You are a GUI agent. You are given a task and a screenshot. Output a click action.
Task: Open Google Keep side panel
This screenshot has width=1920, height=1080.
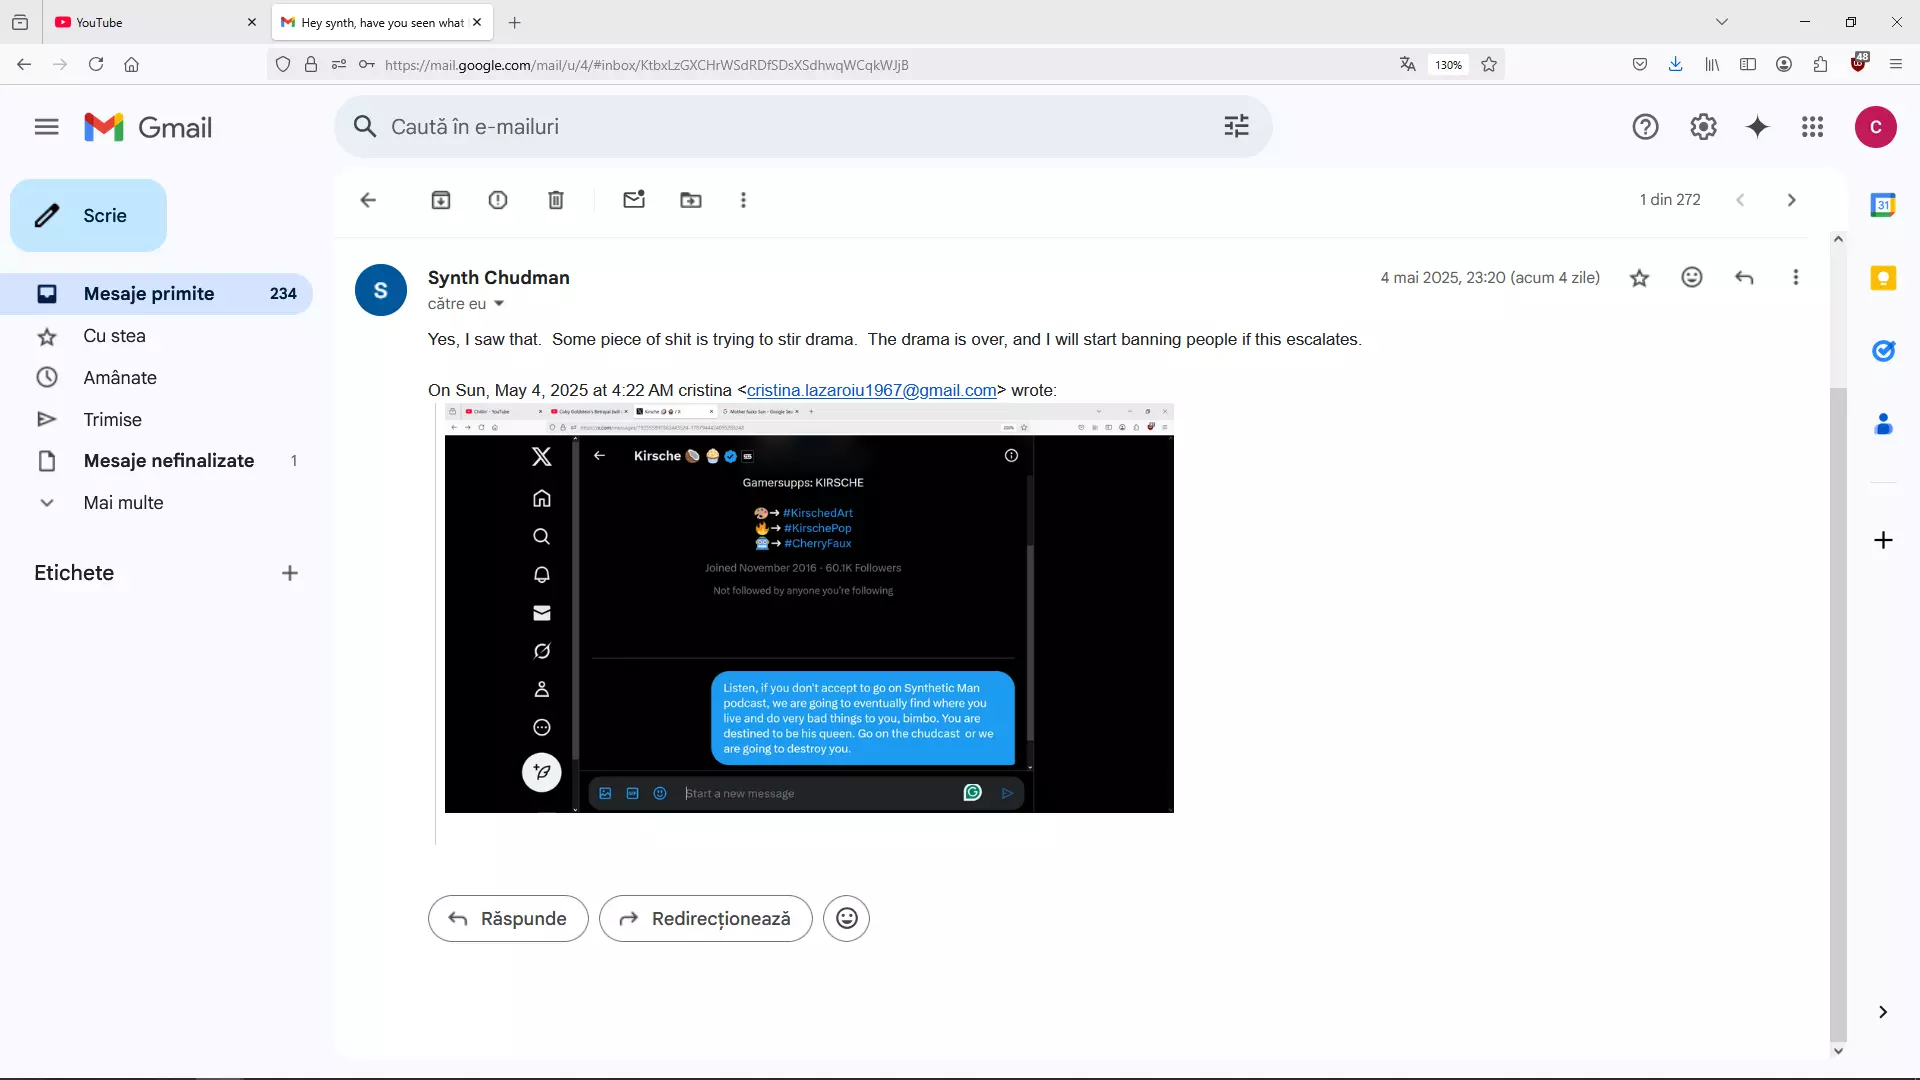[x=1883, y=278]
